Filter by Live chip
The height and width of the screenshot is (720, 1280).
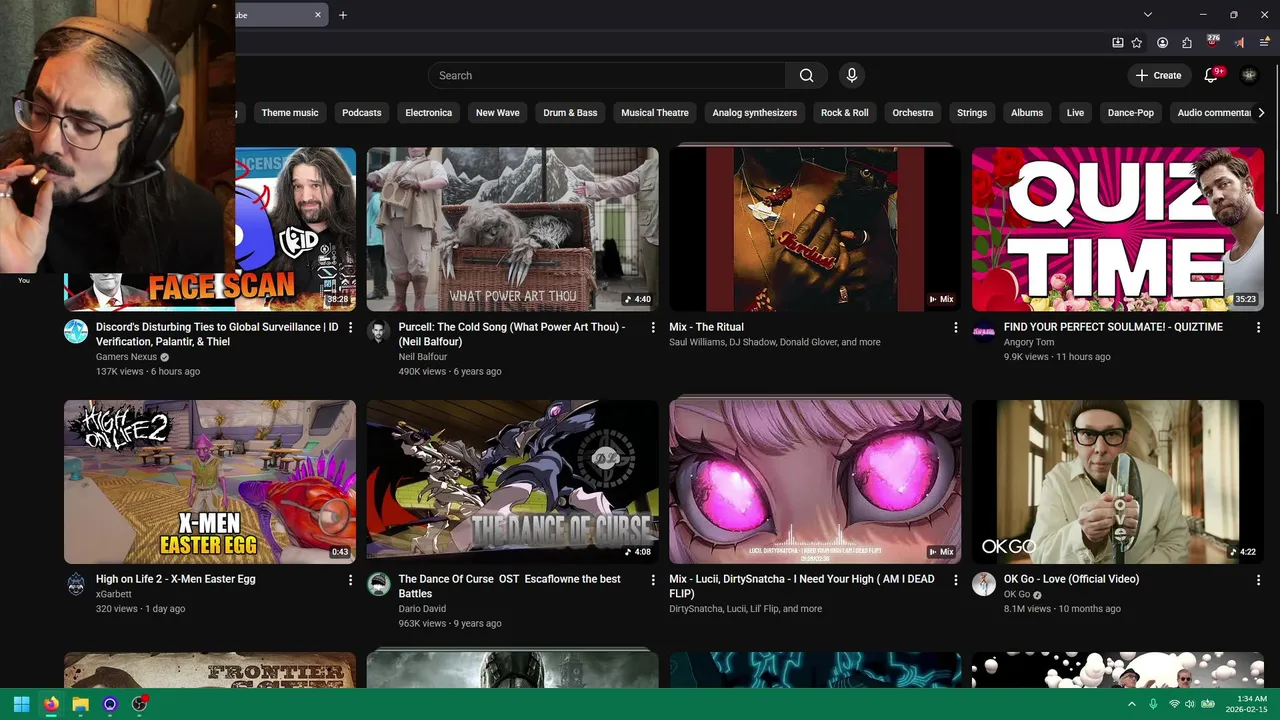(x=1076, y=113)
